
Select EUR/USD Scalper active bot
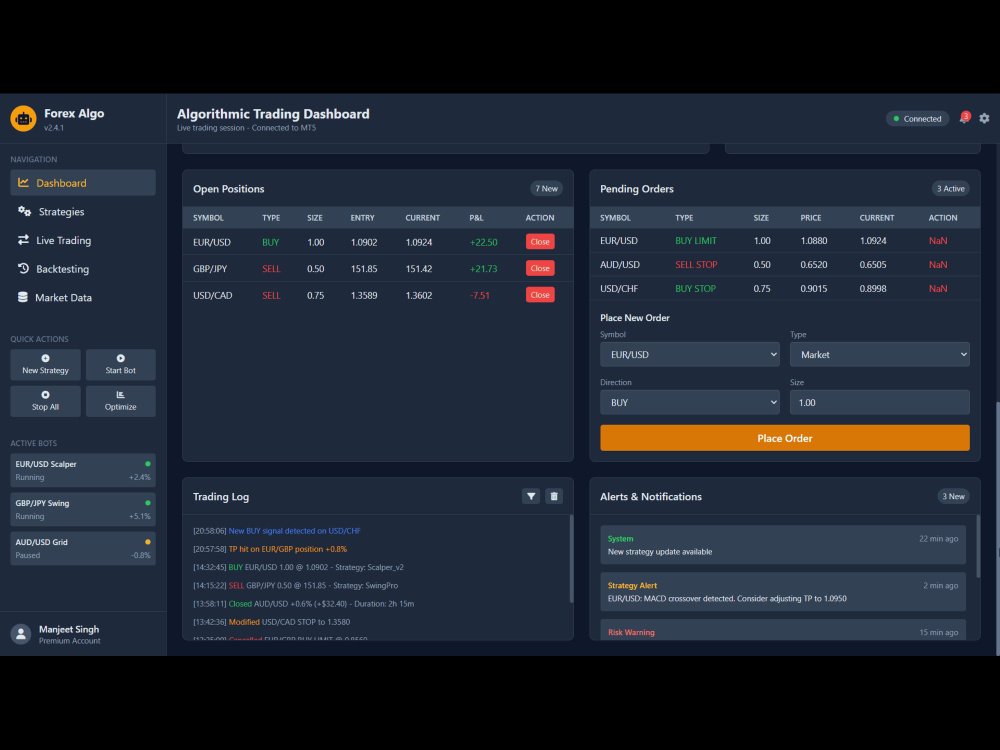tap(83, 471)
